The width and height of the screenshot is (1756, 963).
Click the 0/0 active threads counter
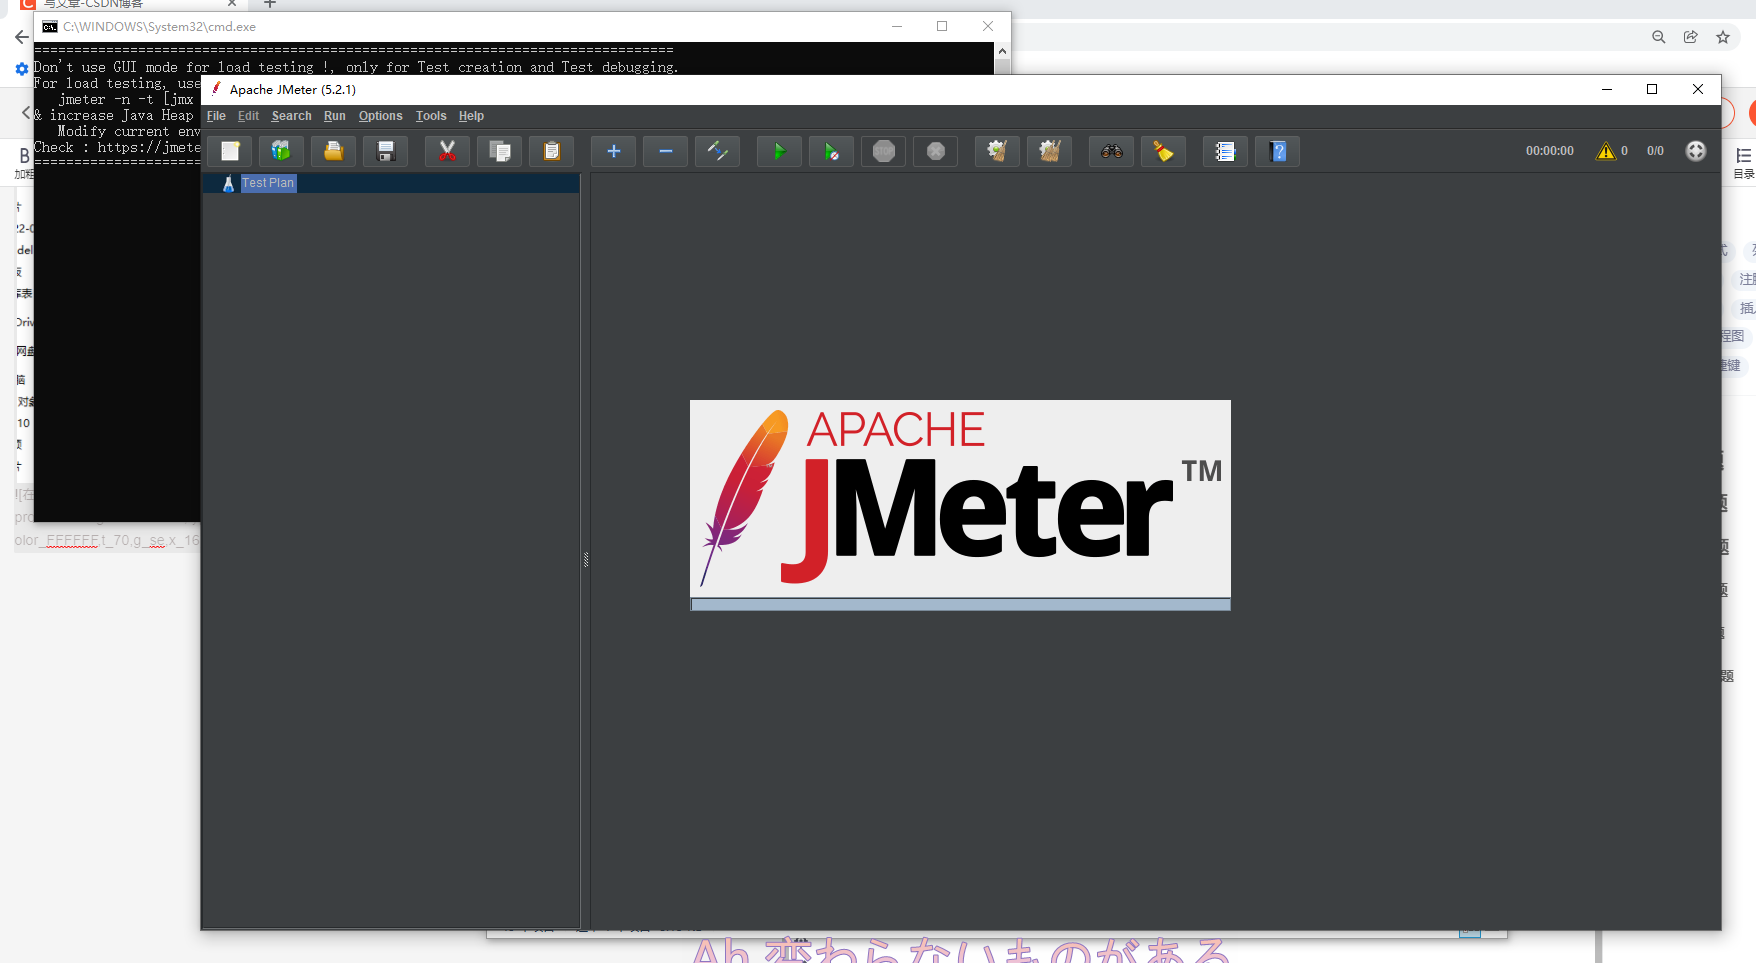(1655, 151)
